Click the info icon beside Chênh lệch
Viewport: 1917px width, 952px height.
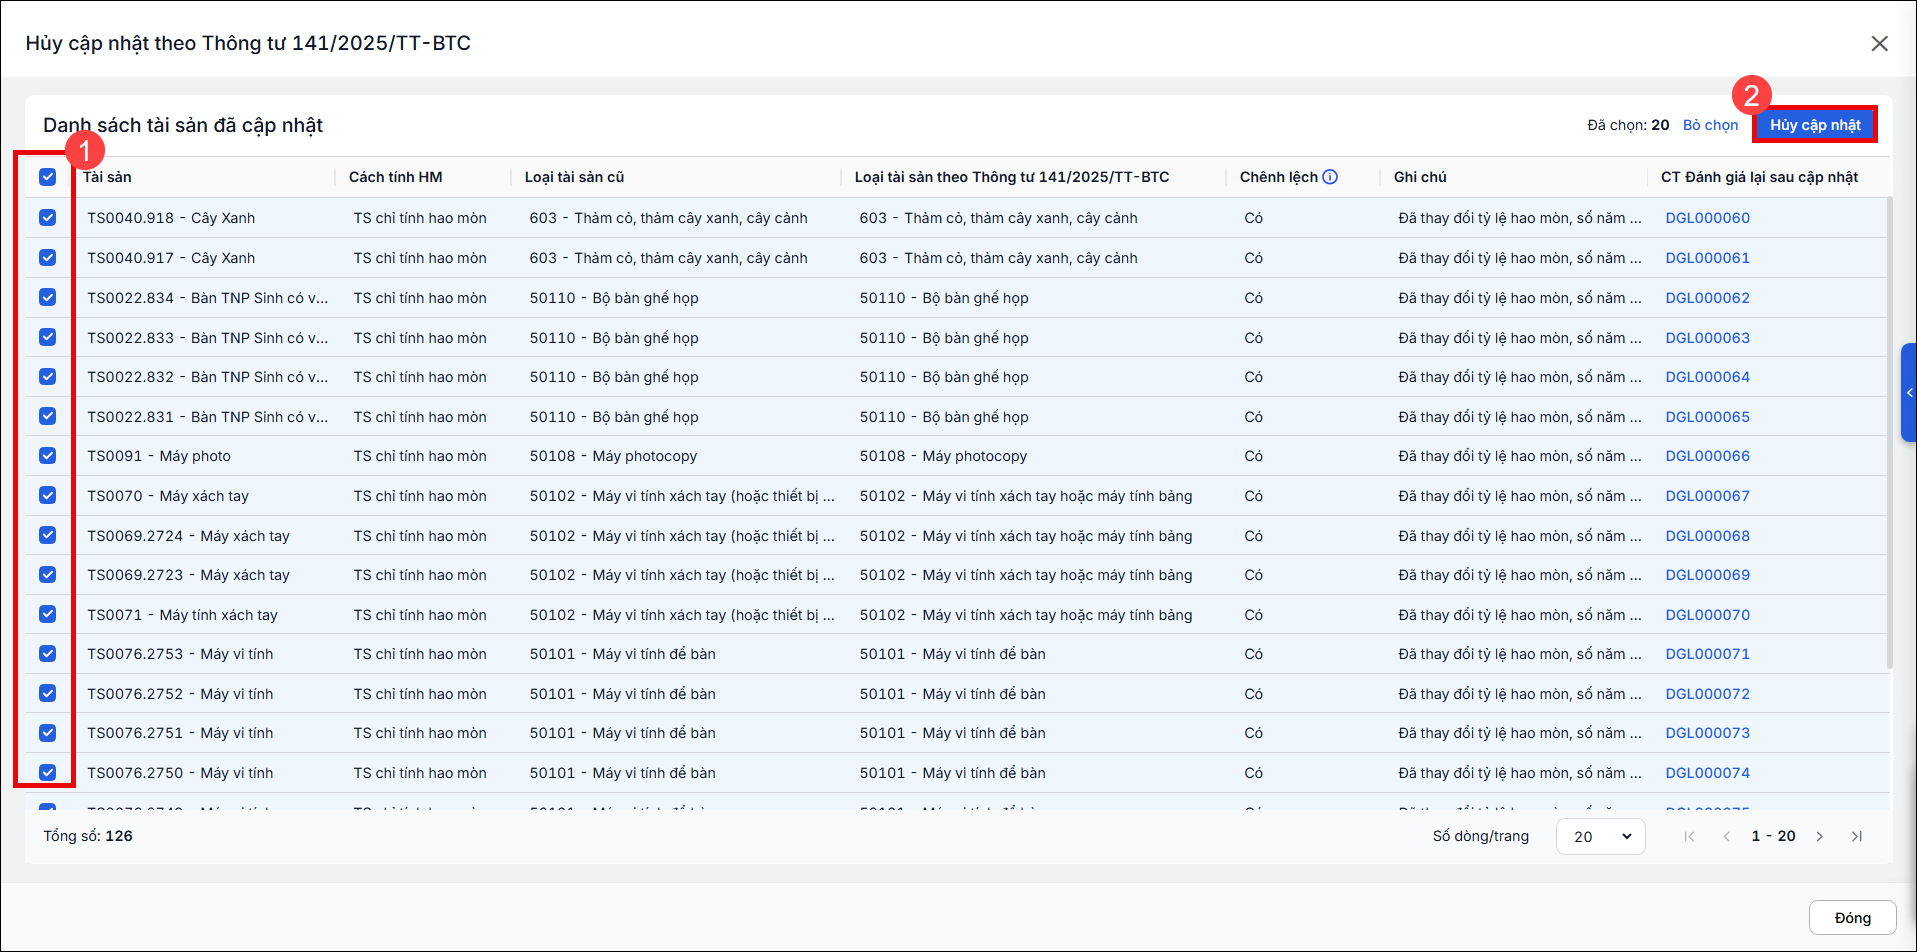click(1330, 177)
